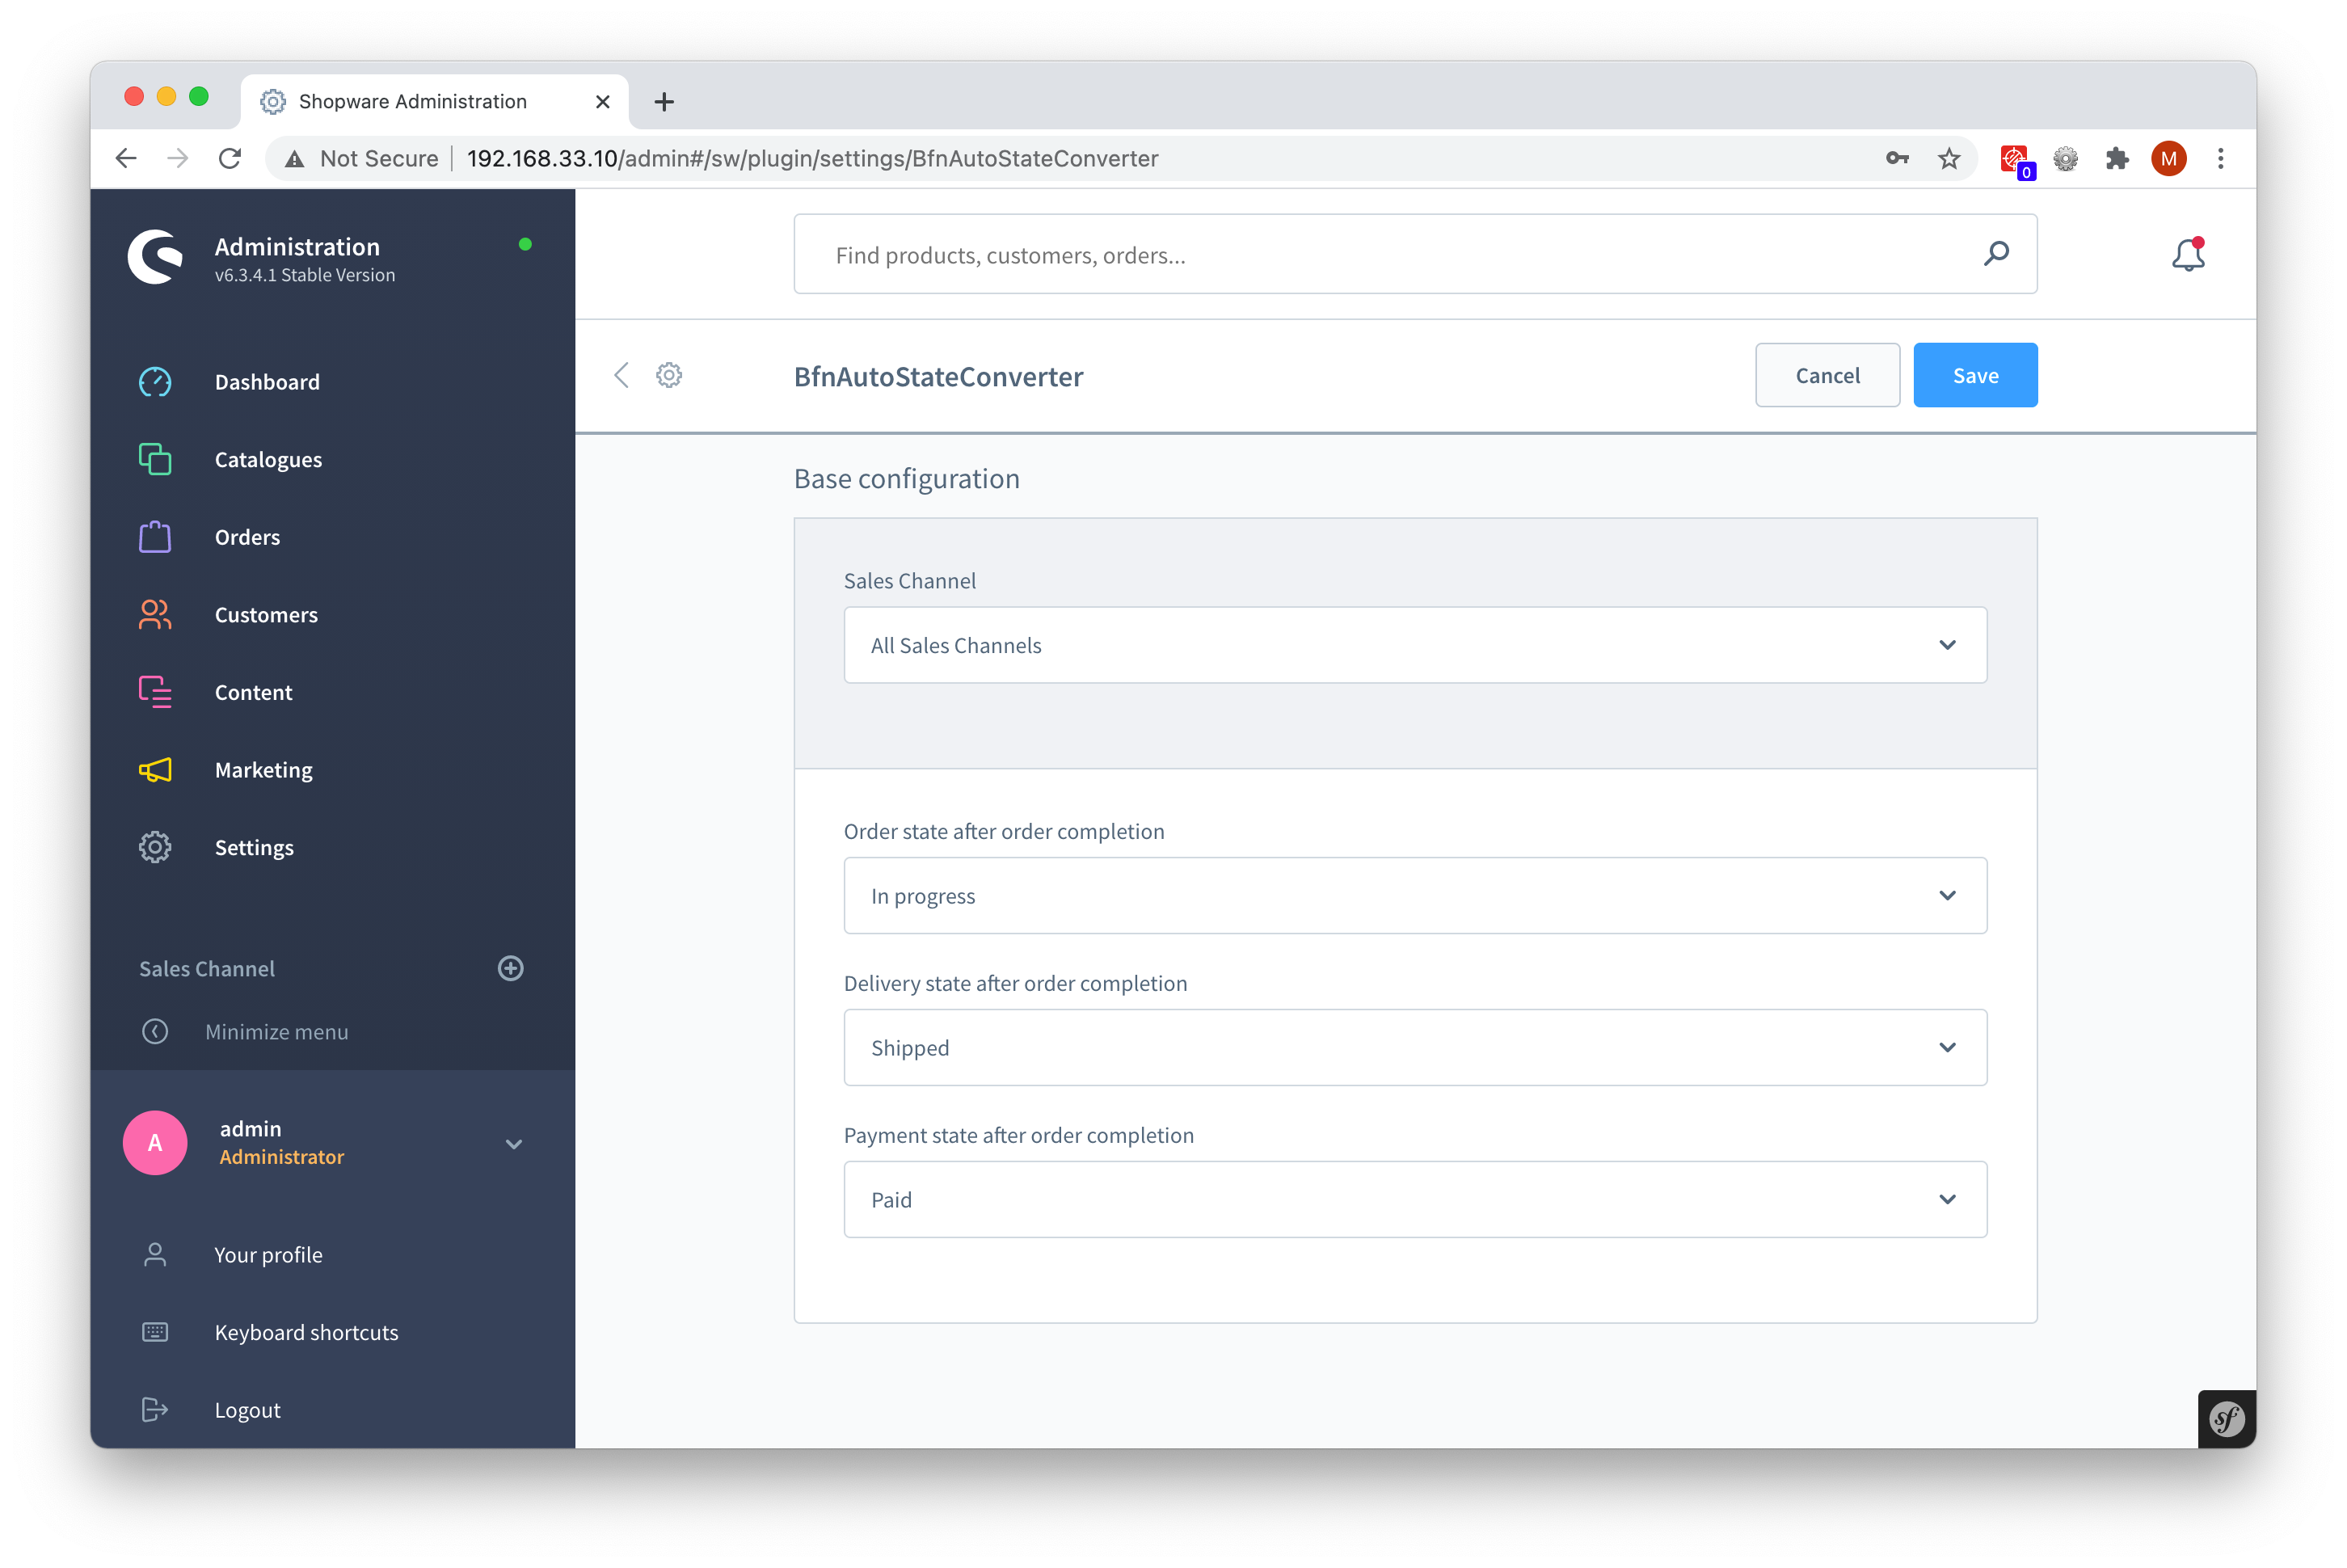The height and width of the screenshot is (1568, 2347).
Task: Click the Catalogues navigation icon
Action: (154, 458)
